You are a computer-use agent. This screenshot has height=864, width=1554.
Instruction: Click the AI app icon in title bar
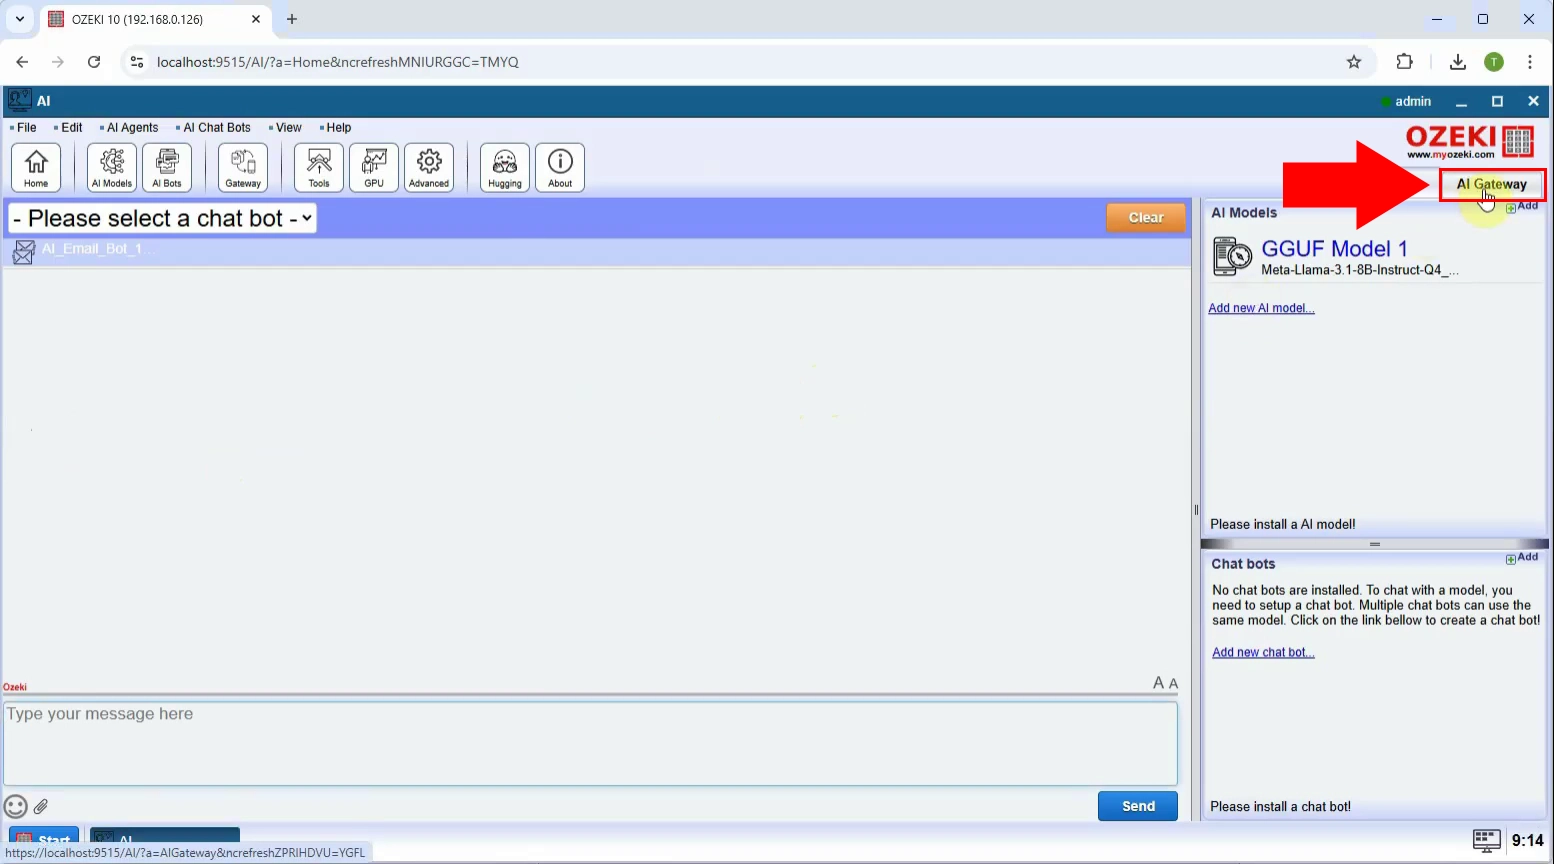(x=19, y=100)
